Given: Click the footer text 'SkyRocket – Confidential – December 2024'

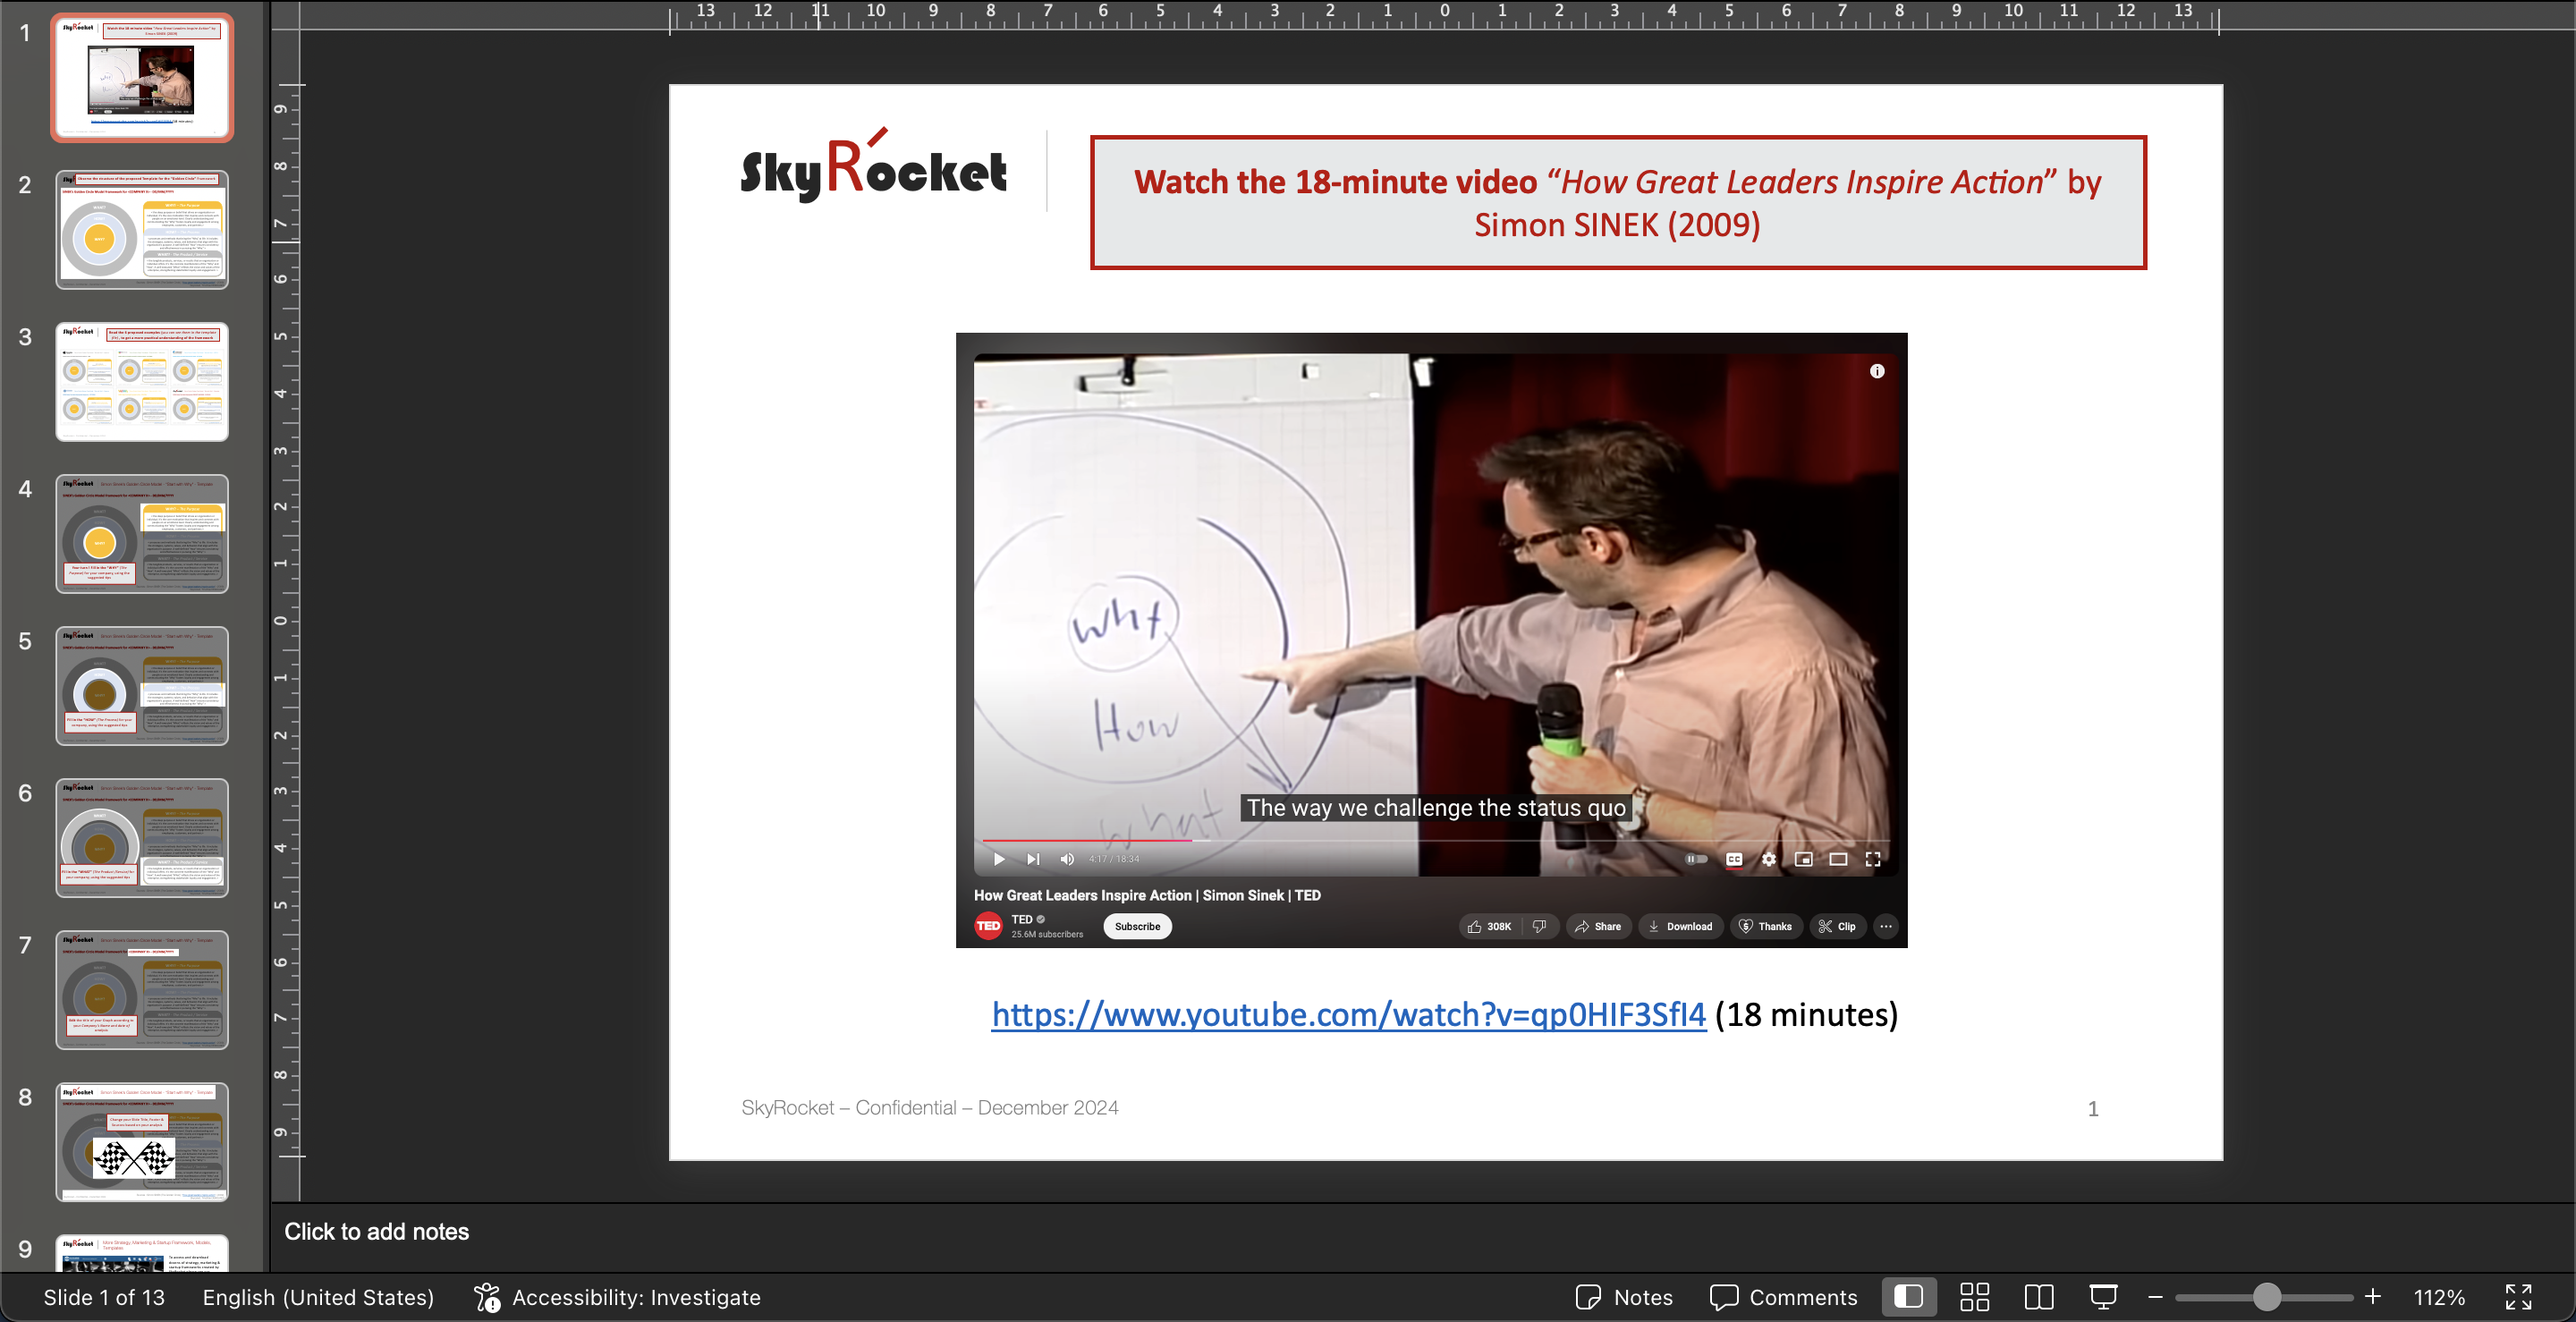Looking at the screenshot, I should click(930, 1107).
